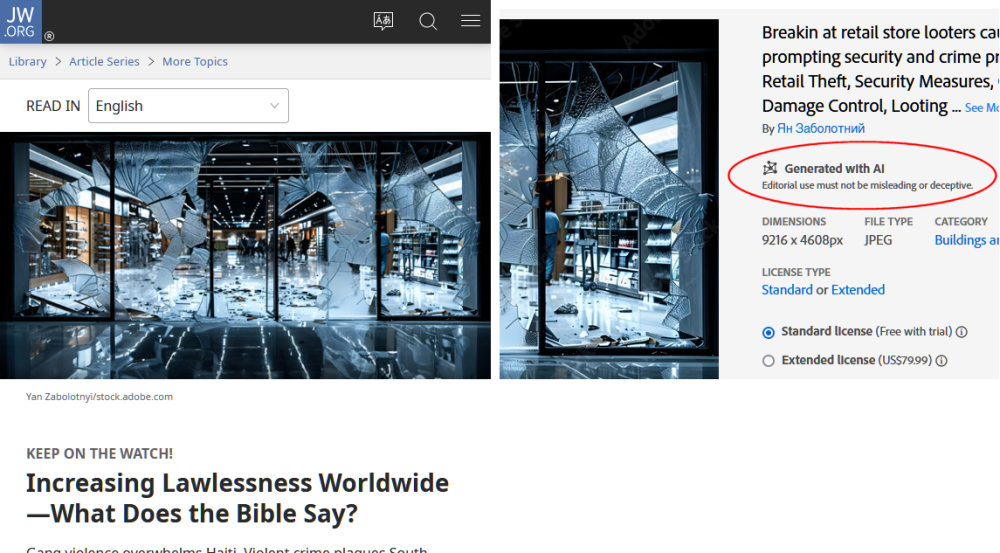Click the JW.ORG logo
This screenshot has height=553, width=1000.
click(21, 21)
